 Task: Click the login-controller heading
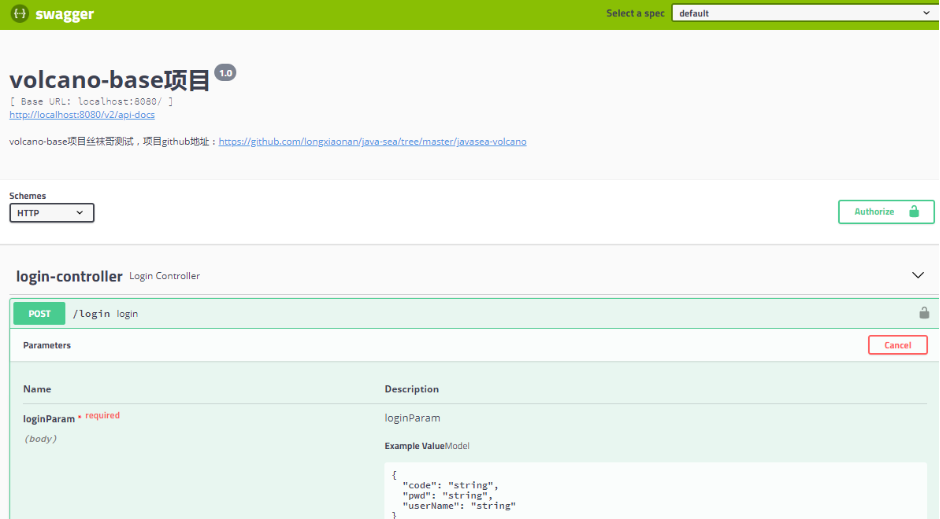coord(69,276)
